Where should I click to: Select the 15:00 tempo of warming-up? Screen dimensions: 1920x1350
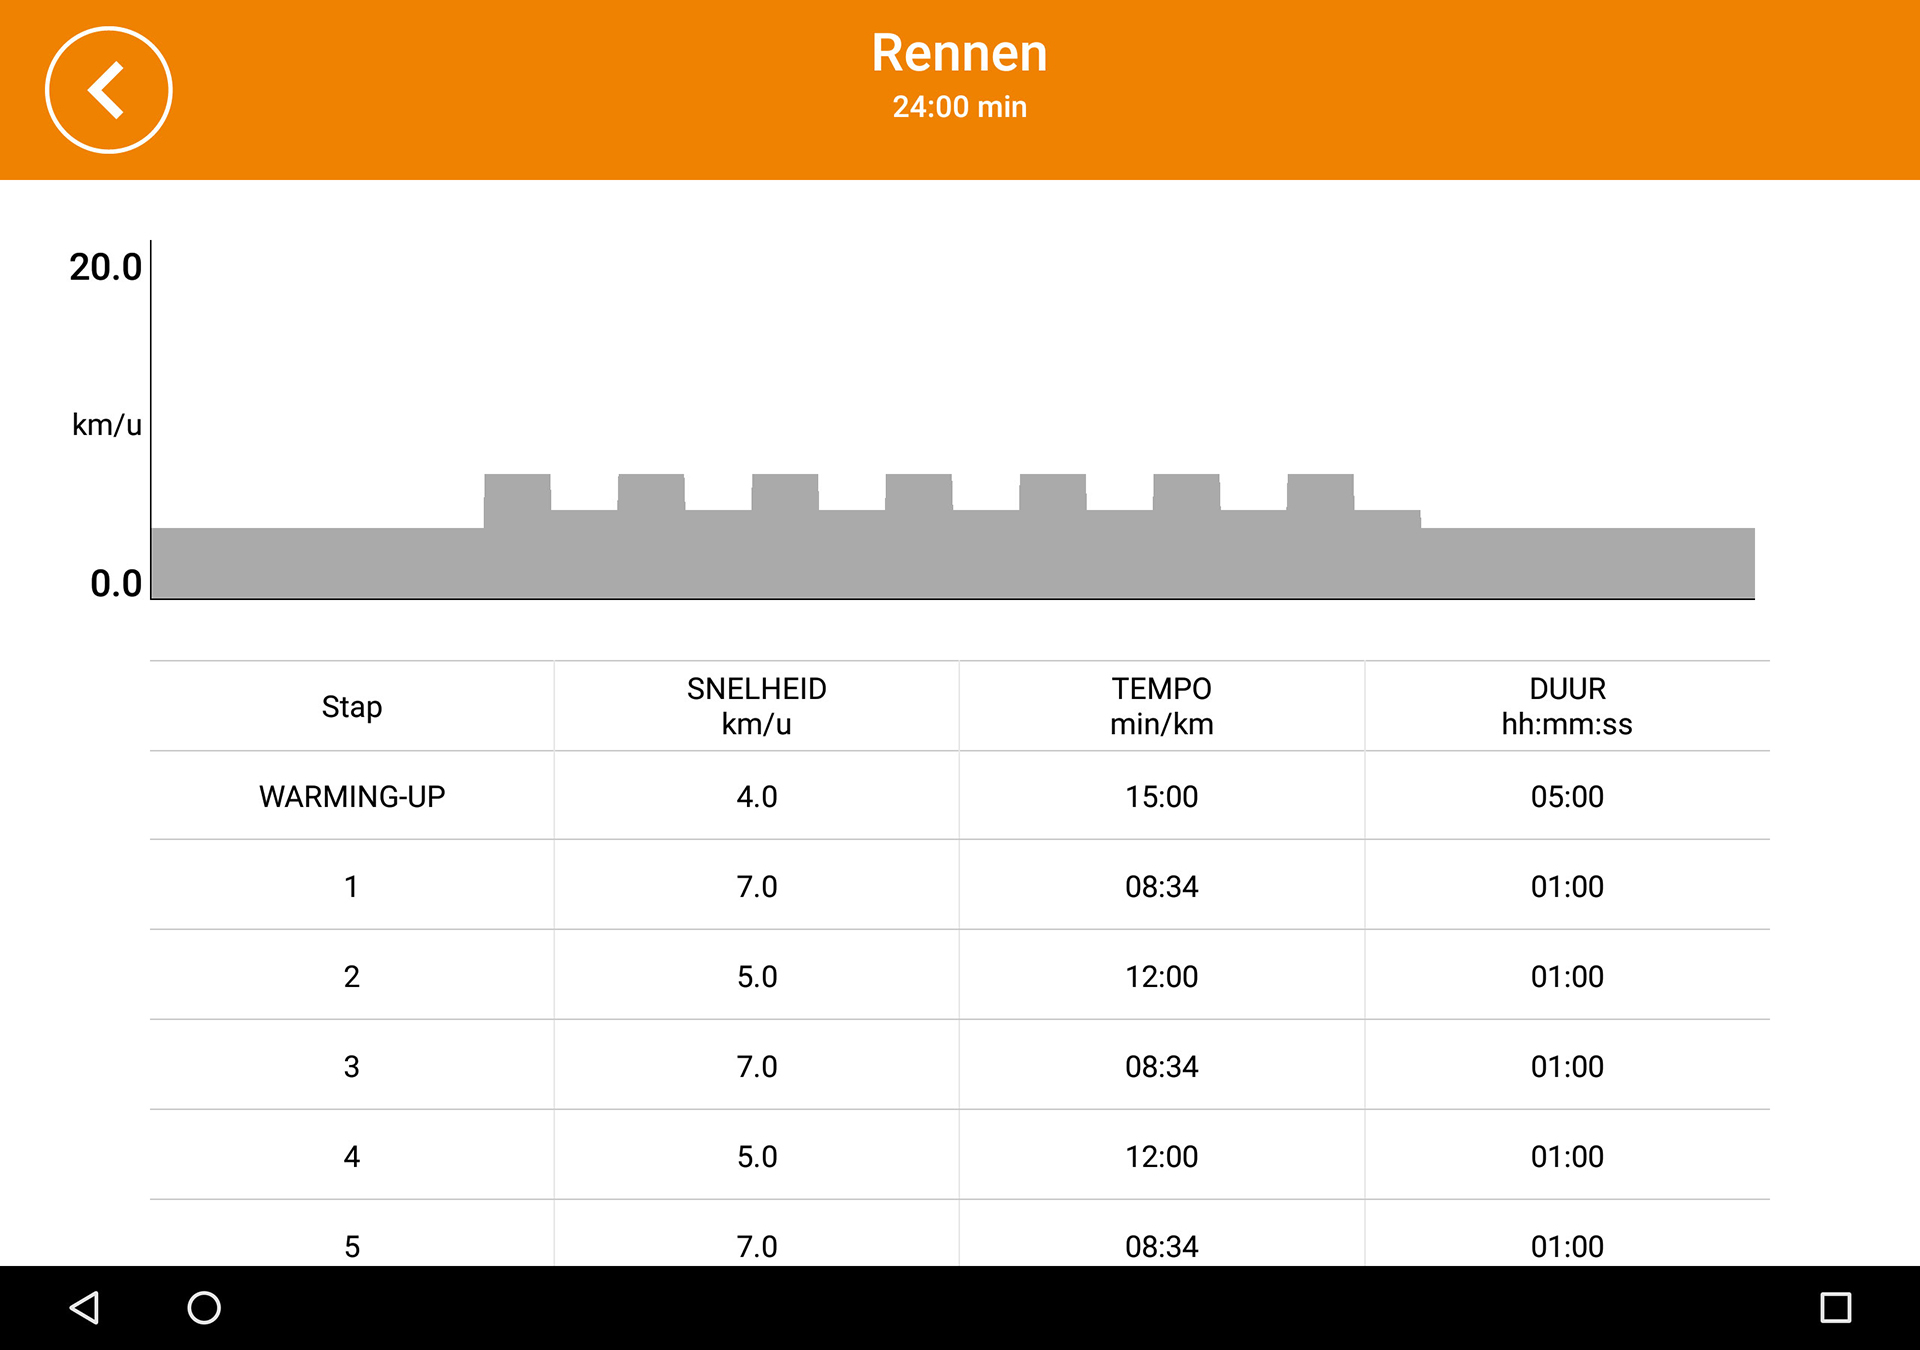tap(1161, 797)
